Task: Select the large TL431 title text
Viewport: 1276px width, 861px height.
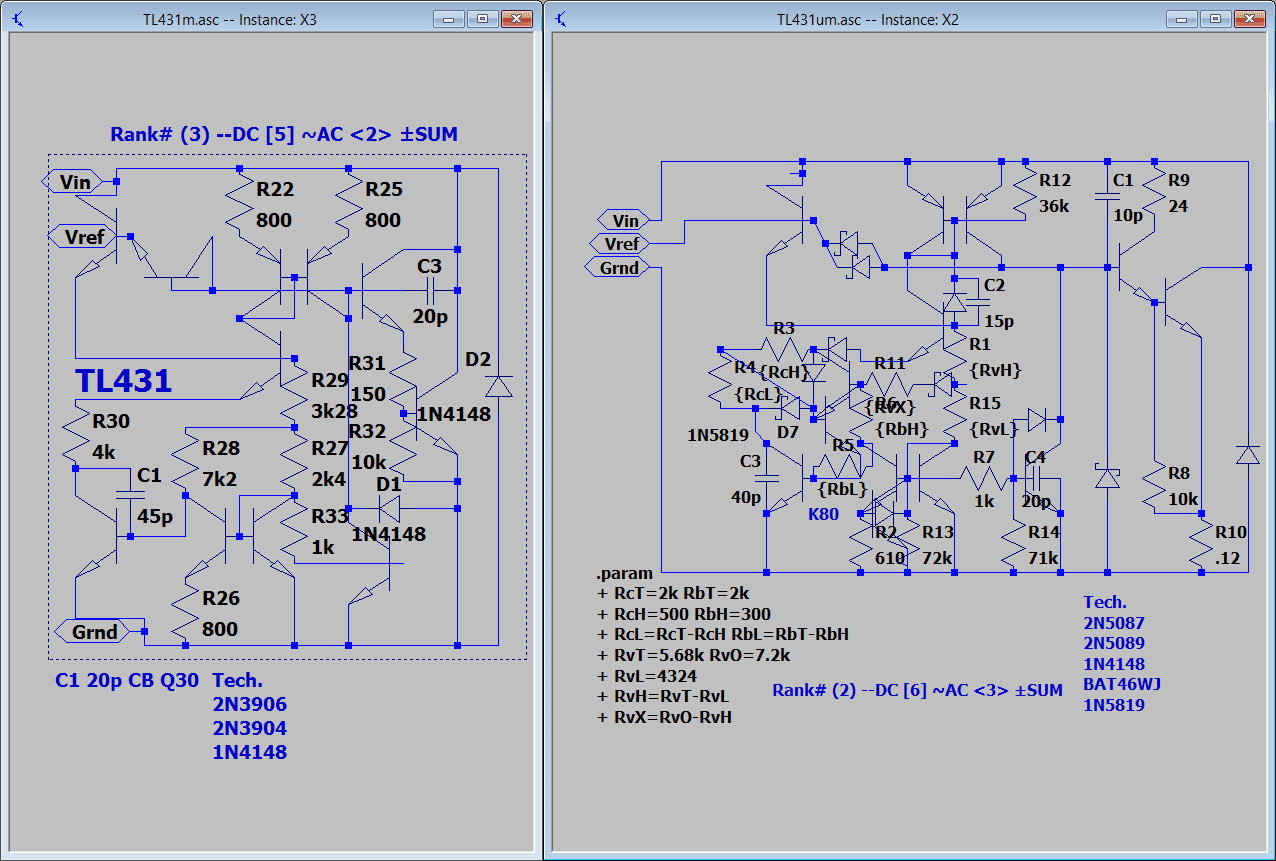Action: (x=124, y=381)
